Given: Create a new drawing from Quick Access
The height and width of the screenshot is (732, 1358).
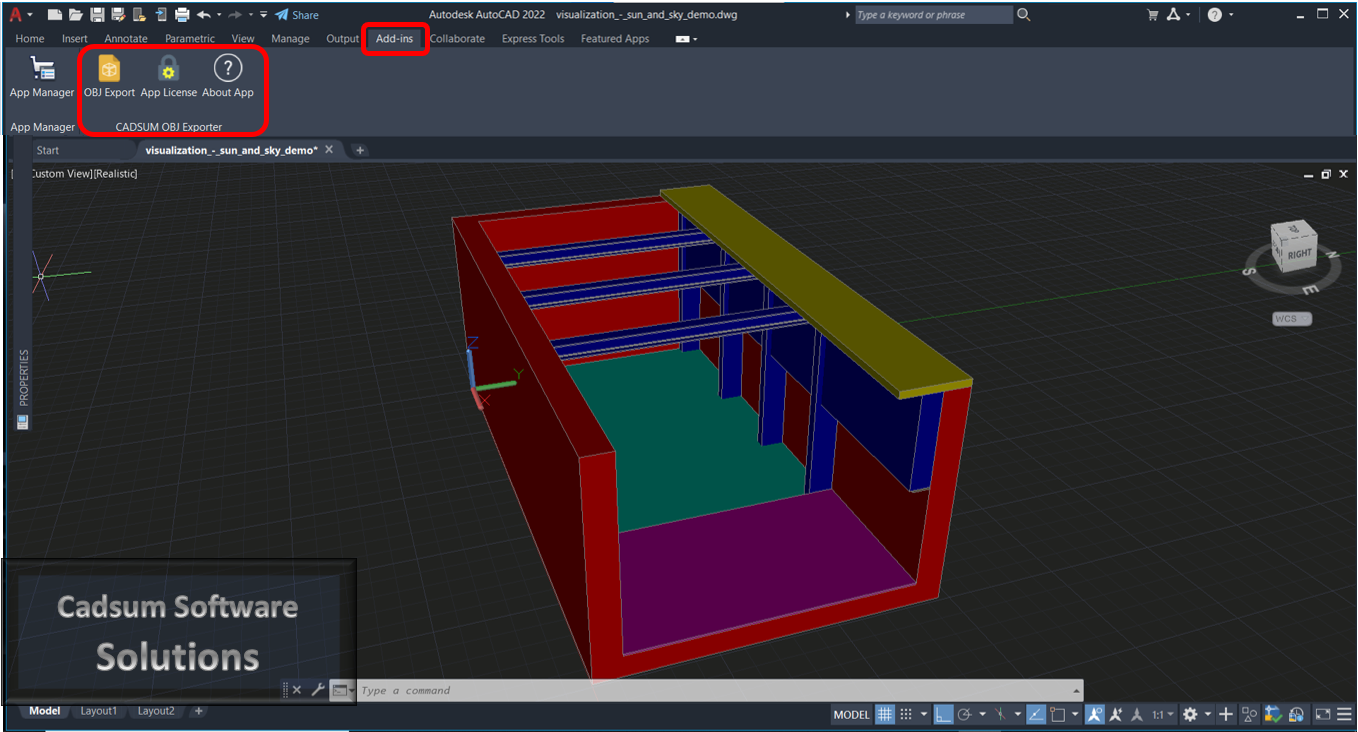Looking at the screenshot, I should point(55,15).
